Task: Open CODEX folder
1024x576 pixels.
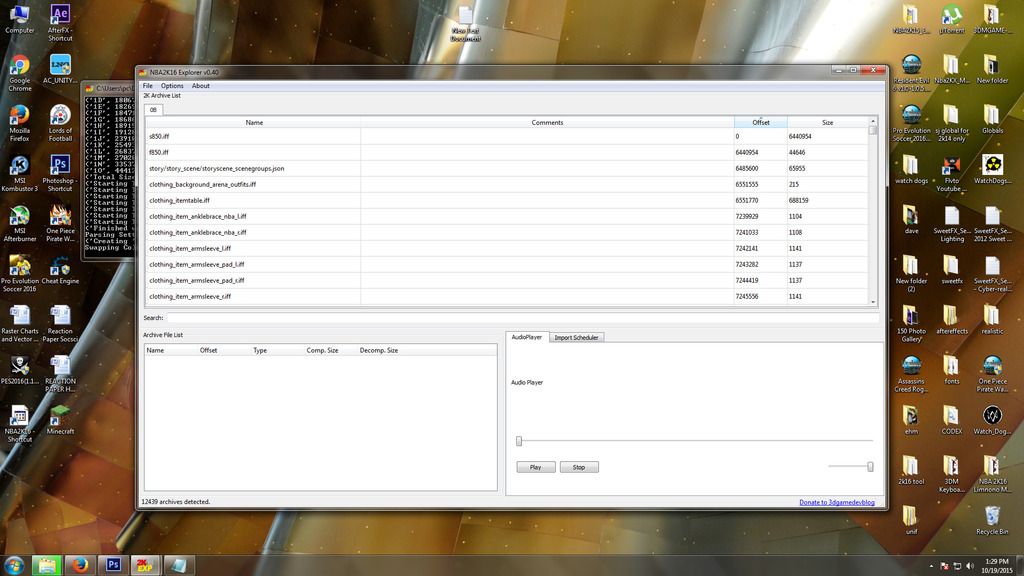Action: tap(952, 421)
